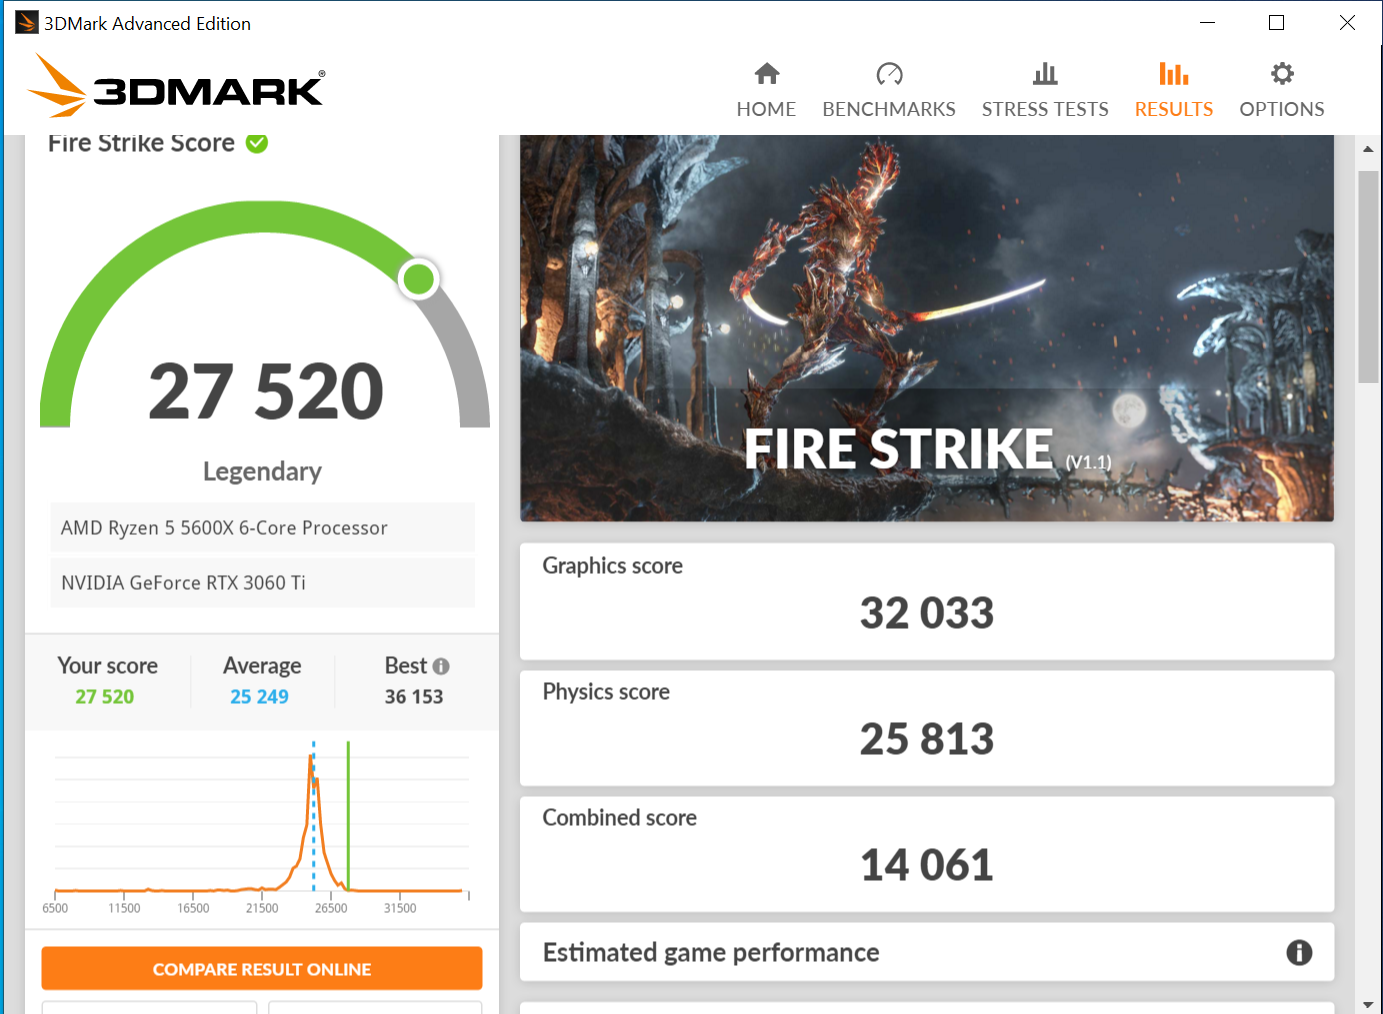Click the Fire Strike Score heading

click(x=141, y=143)
